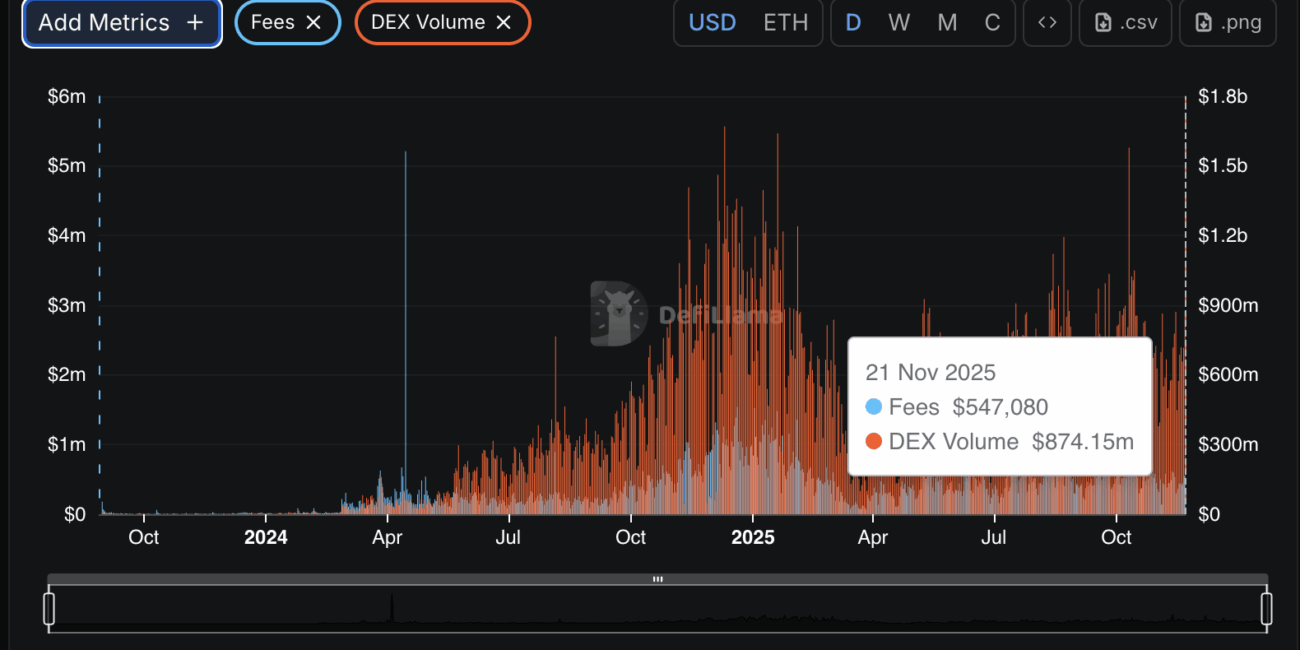Click the Fees blue legend dot in tooltip
This screenshot has height=650, width=1300.
pos(874,407)
